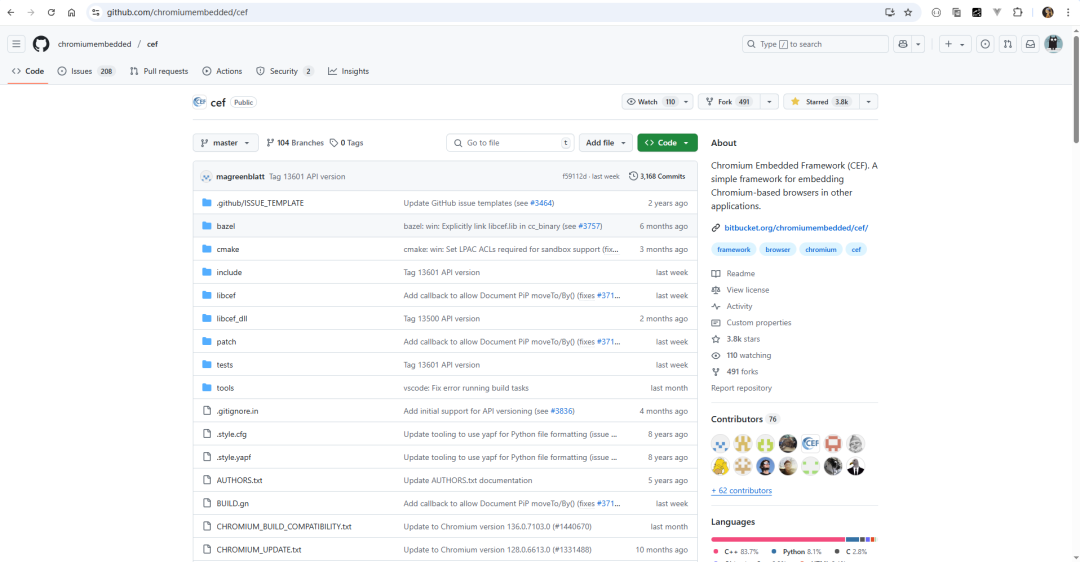Viewport: 1080px width, 562px height.
Task: Open the bazel folder
Action: (226, 226)
